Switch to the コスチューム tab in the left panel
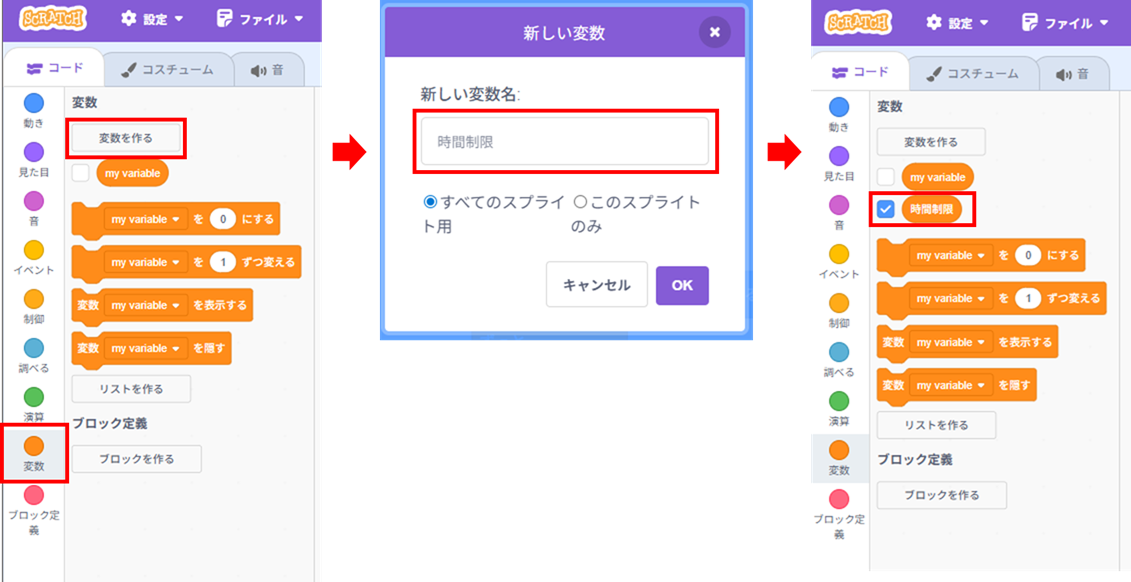 tap(167, 69)
